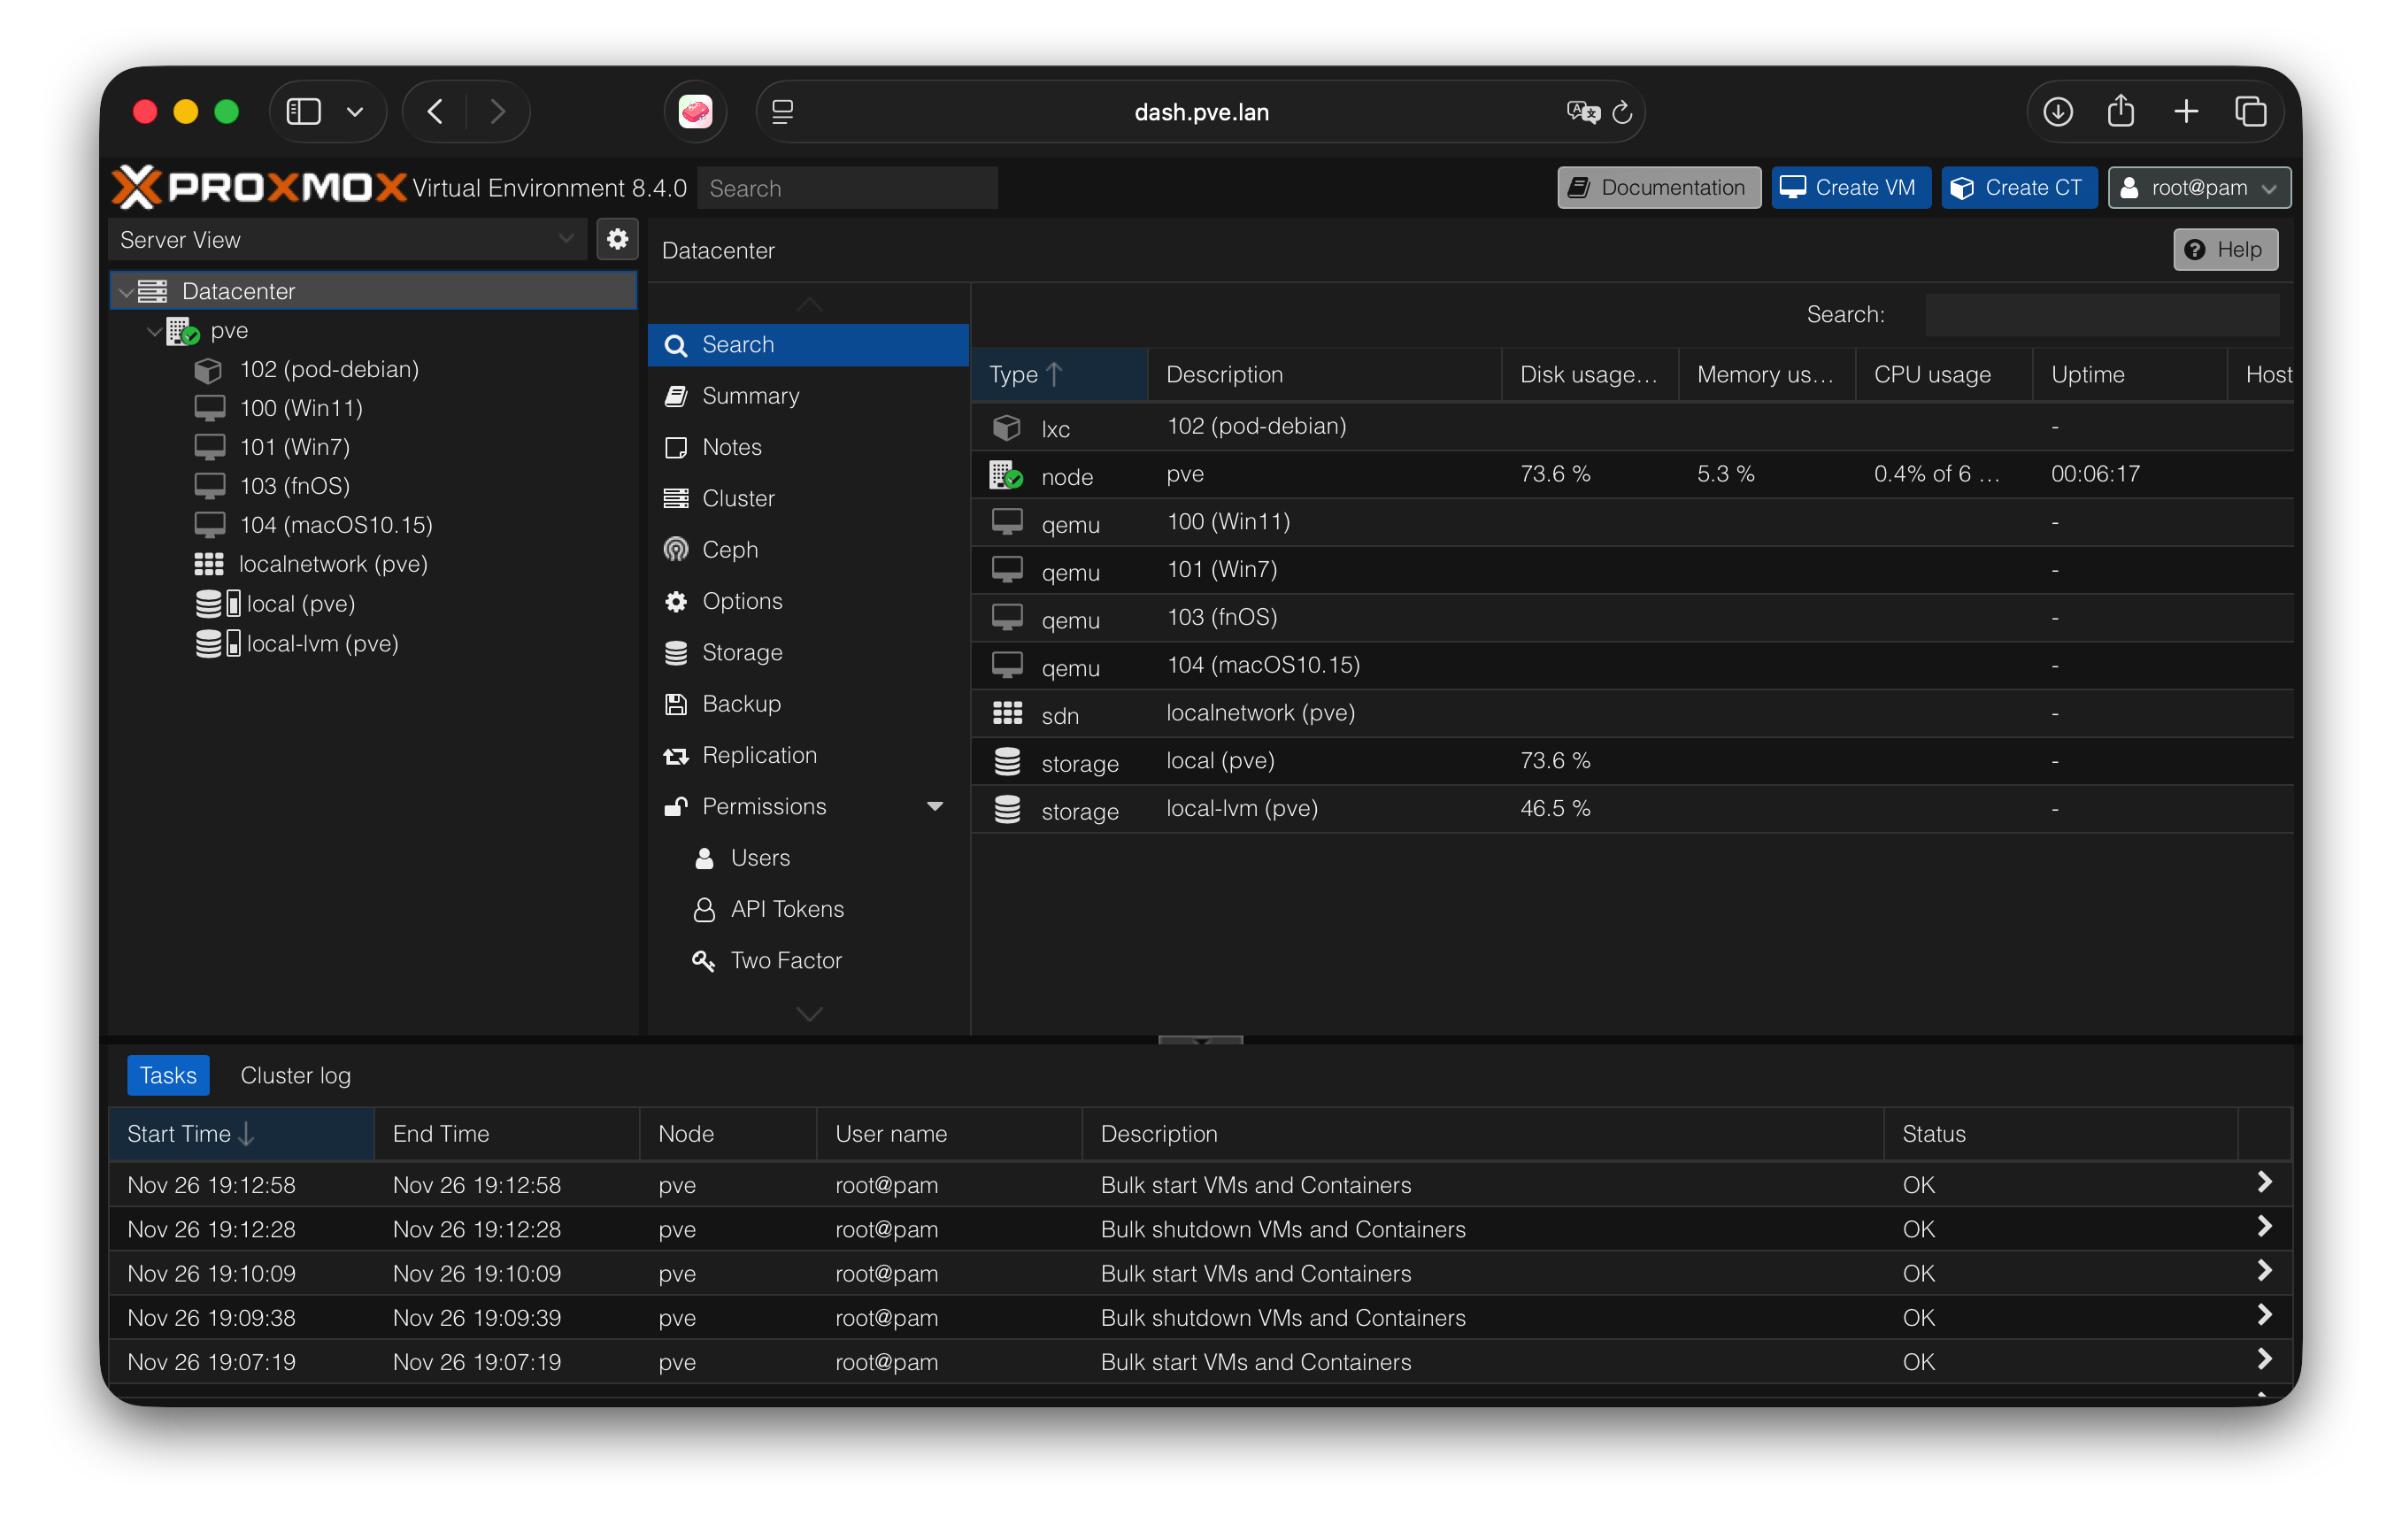Collapse the Permissions submenu arrow
2402x1540 pixels.
click(x=935, y=806)
